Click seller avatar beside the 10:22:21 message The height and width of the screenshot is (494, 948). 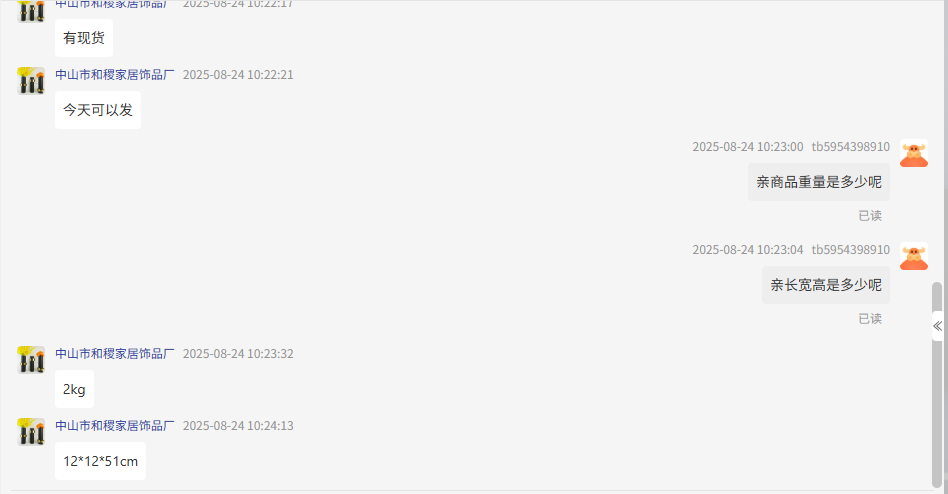31,81
